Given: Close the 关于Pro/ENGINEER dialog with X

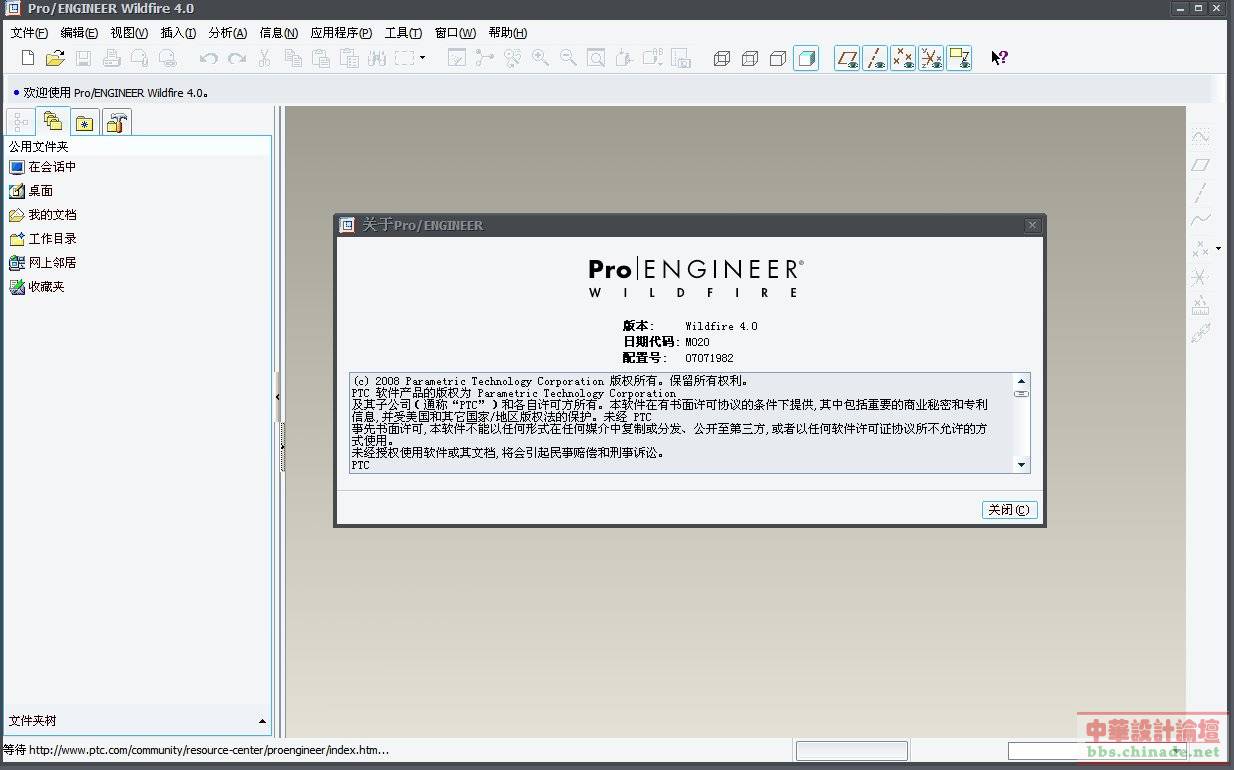Looking at the screenshot, I should coord(1033,225).
